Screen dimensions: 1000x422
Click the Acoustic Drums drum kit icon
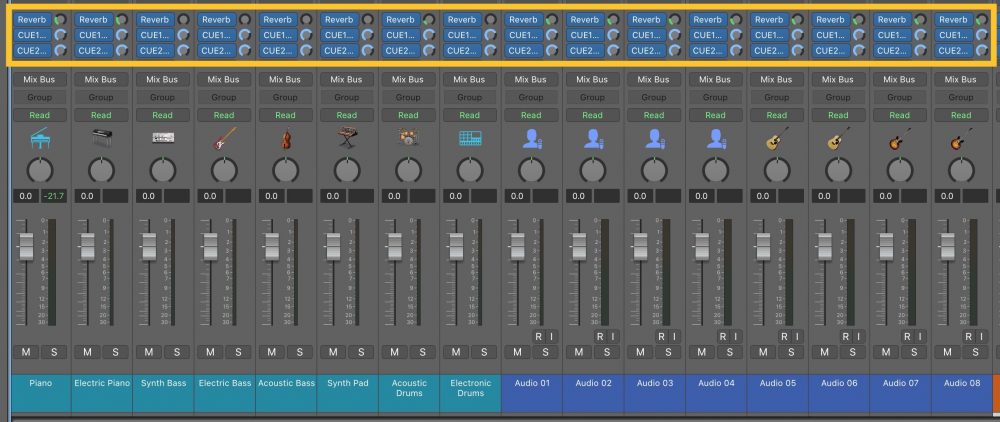click(408, 139)
